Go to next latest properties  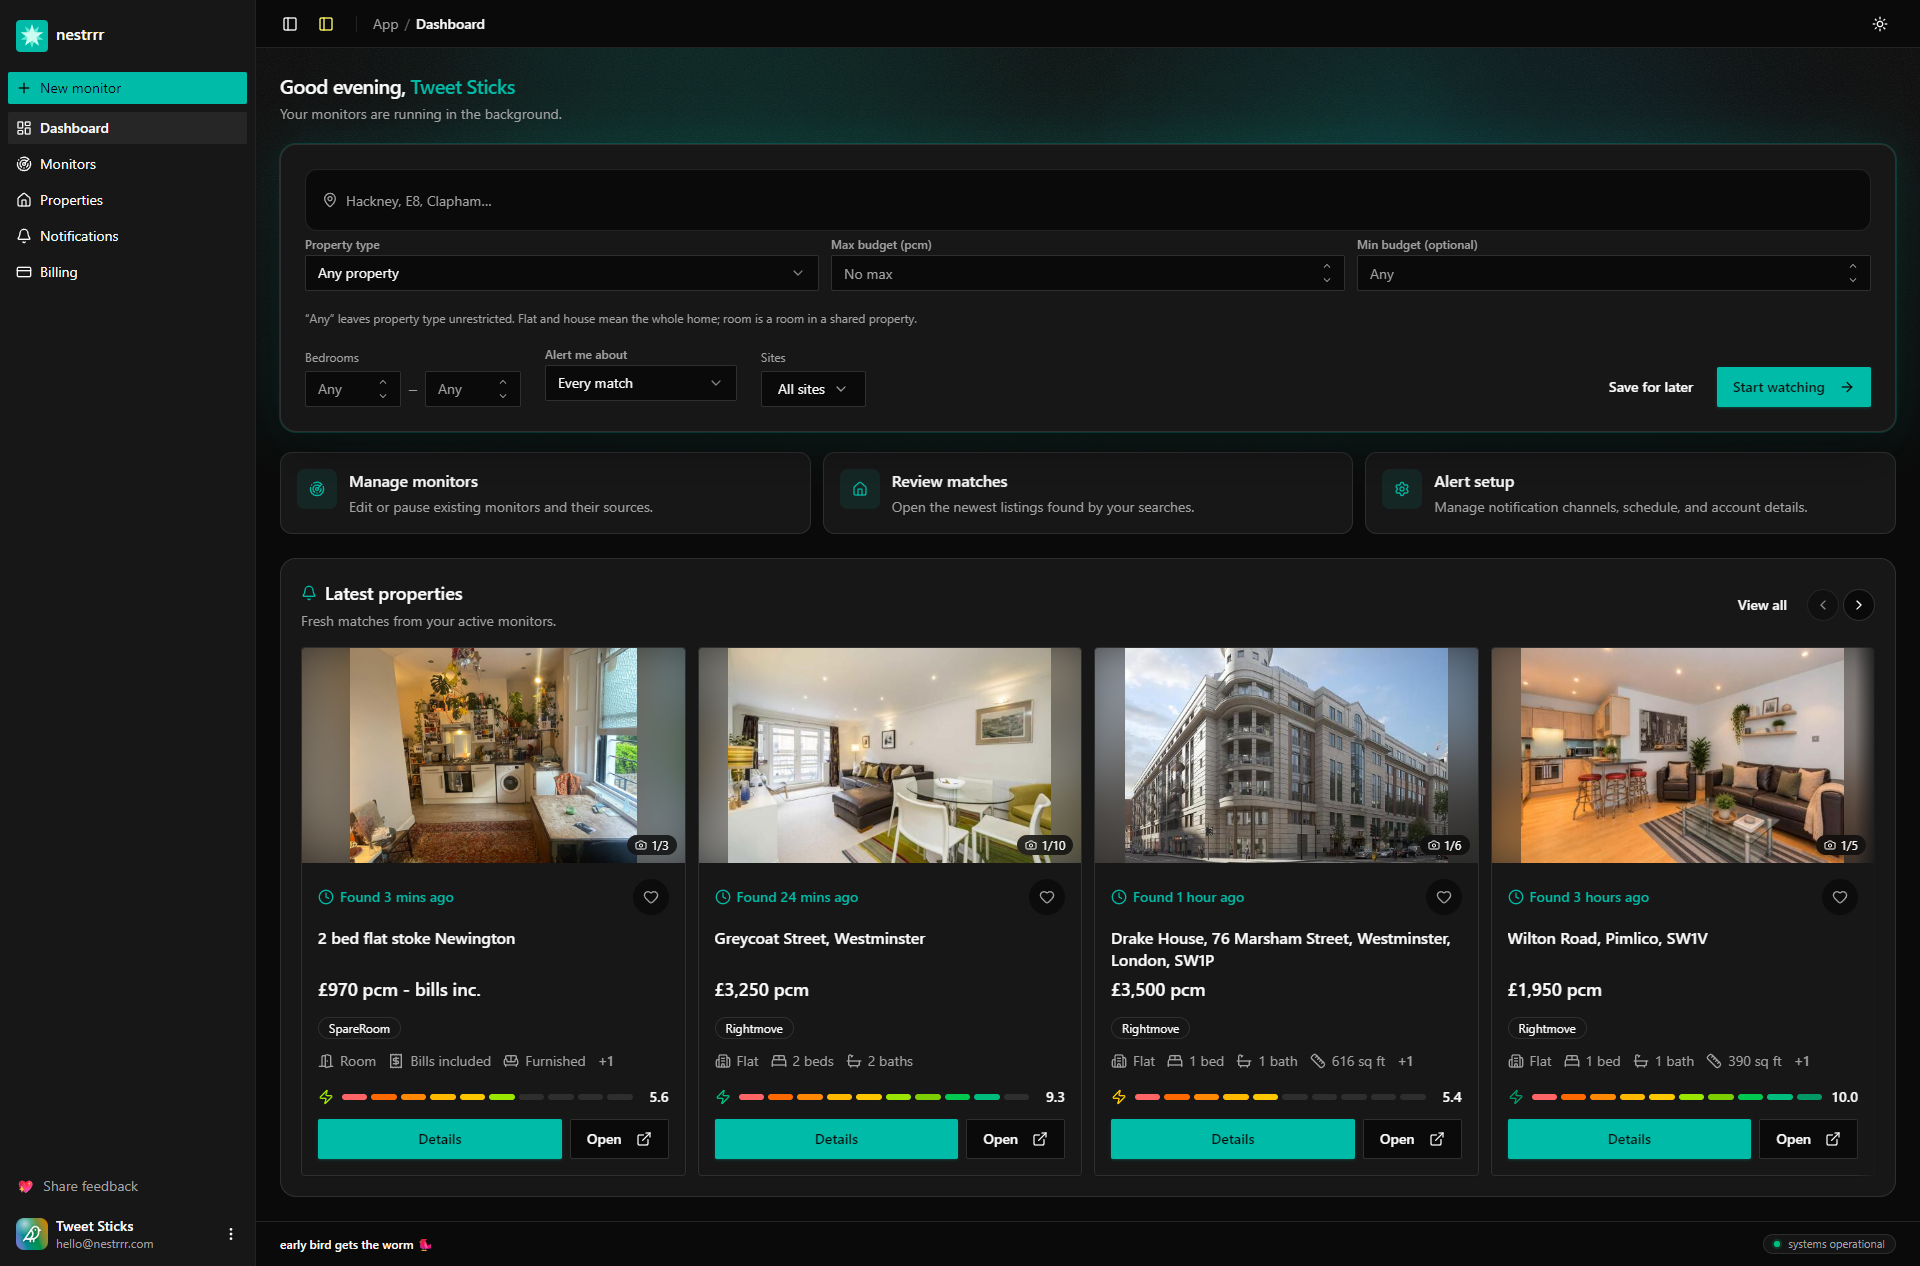1859,605
